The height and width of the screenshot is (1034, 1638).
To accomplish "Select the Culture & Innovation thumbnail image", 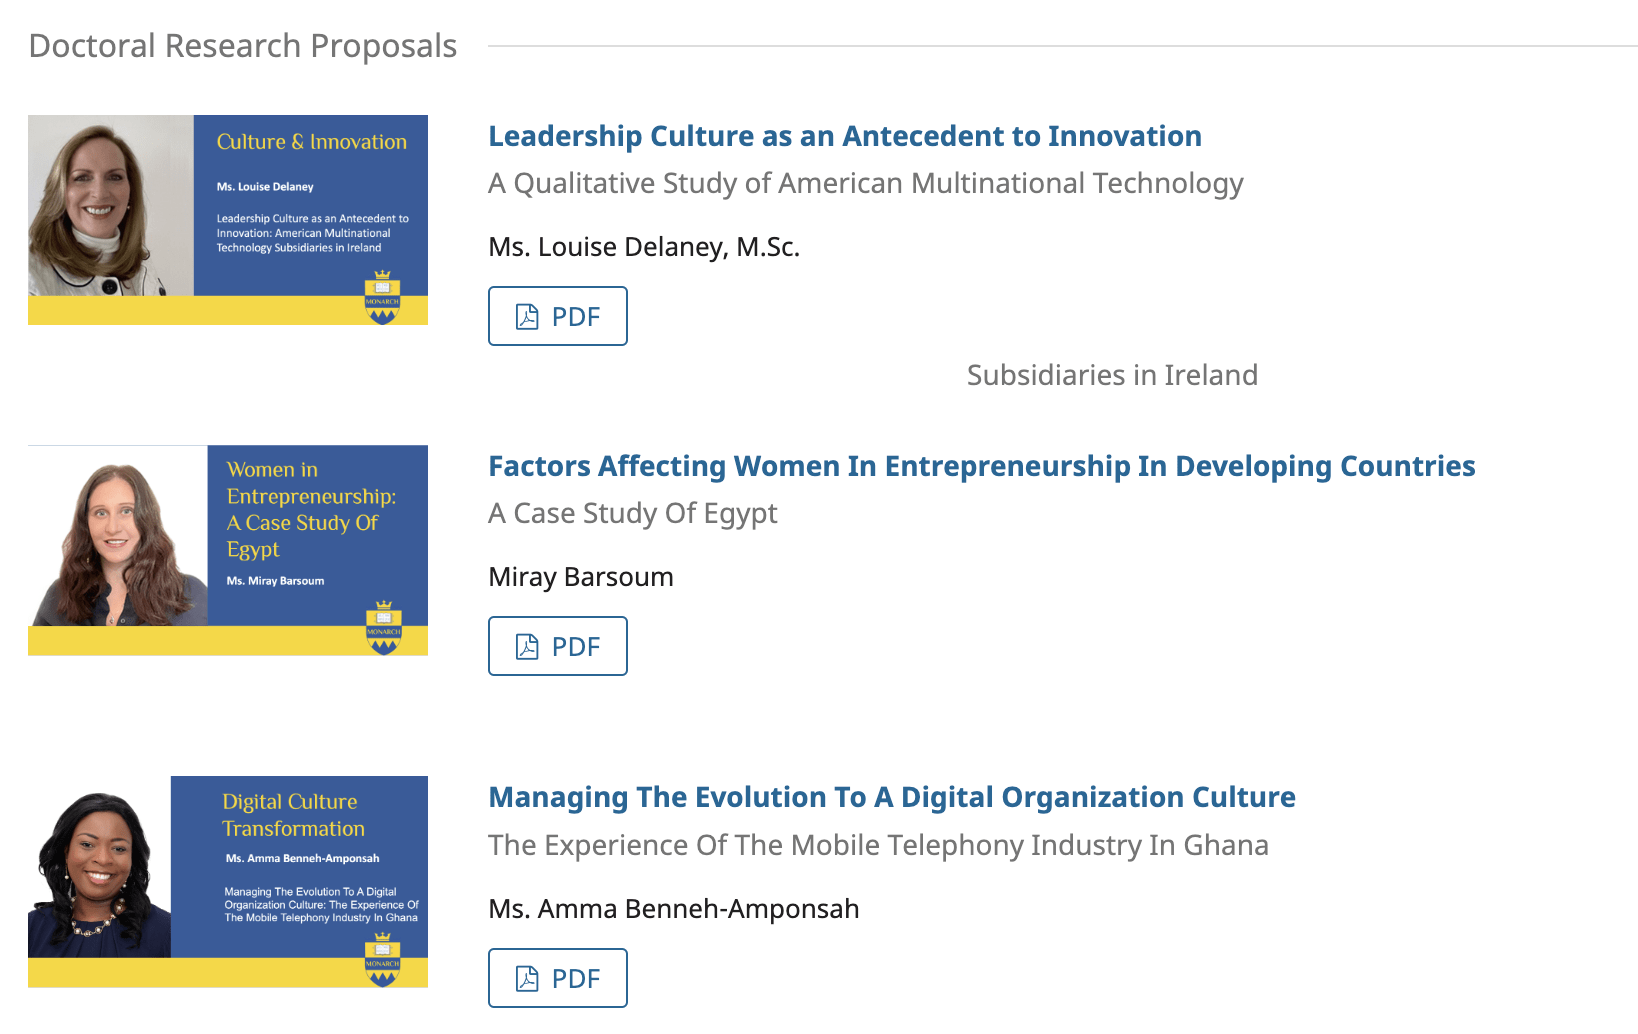I will tap(228, 220).
